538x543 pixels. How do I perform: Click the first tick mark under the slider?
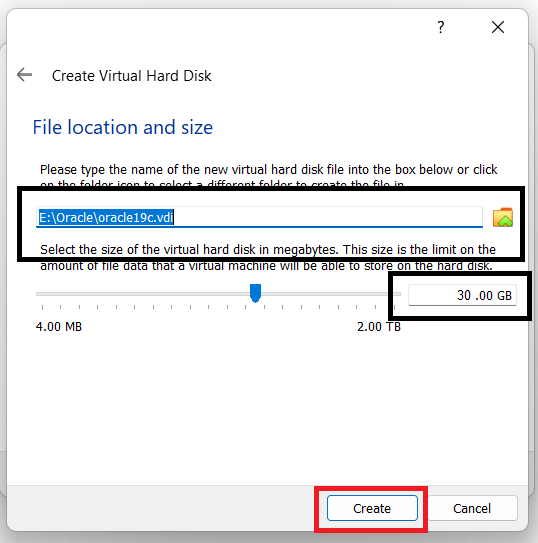(43, 307)
